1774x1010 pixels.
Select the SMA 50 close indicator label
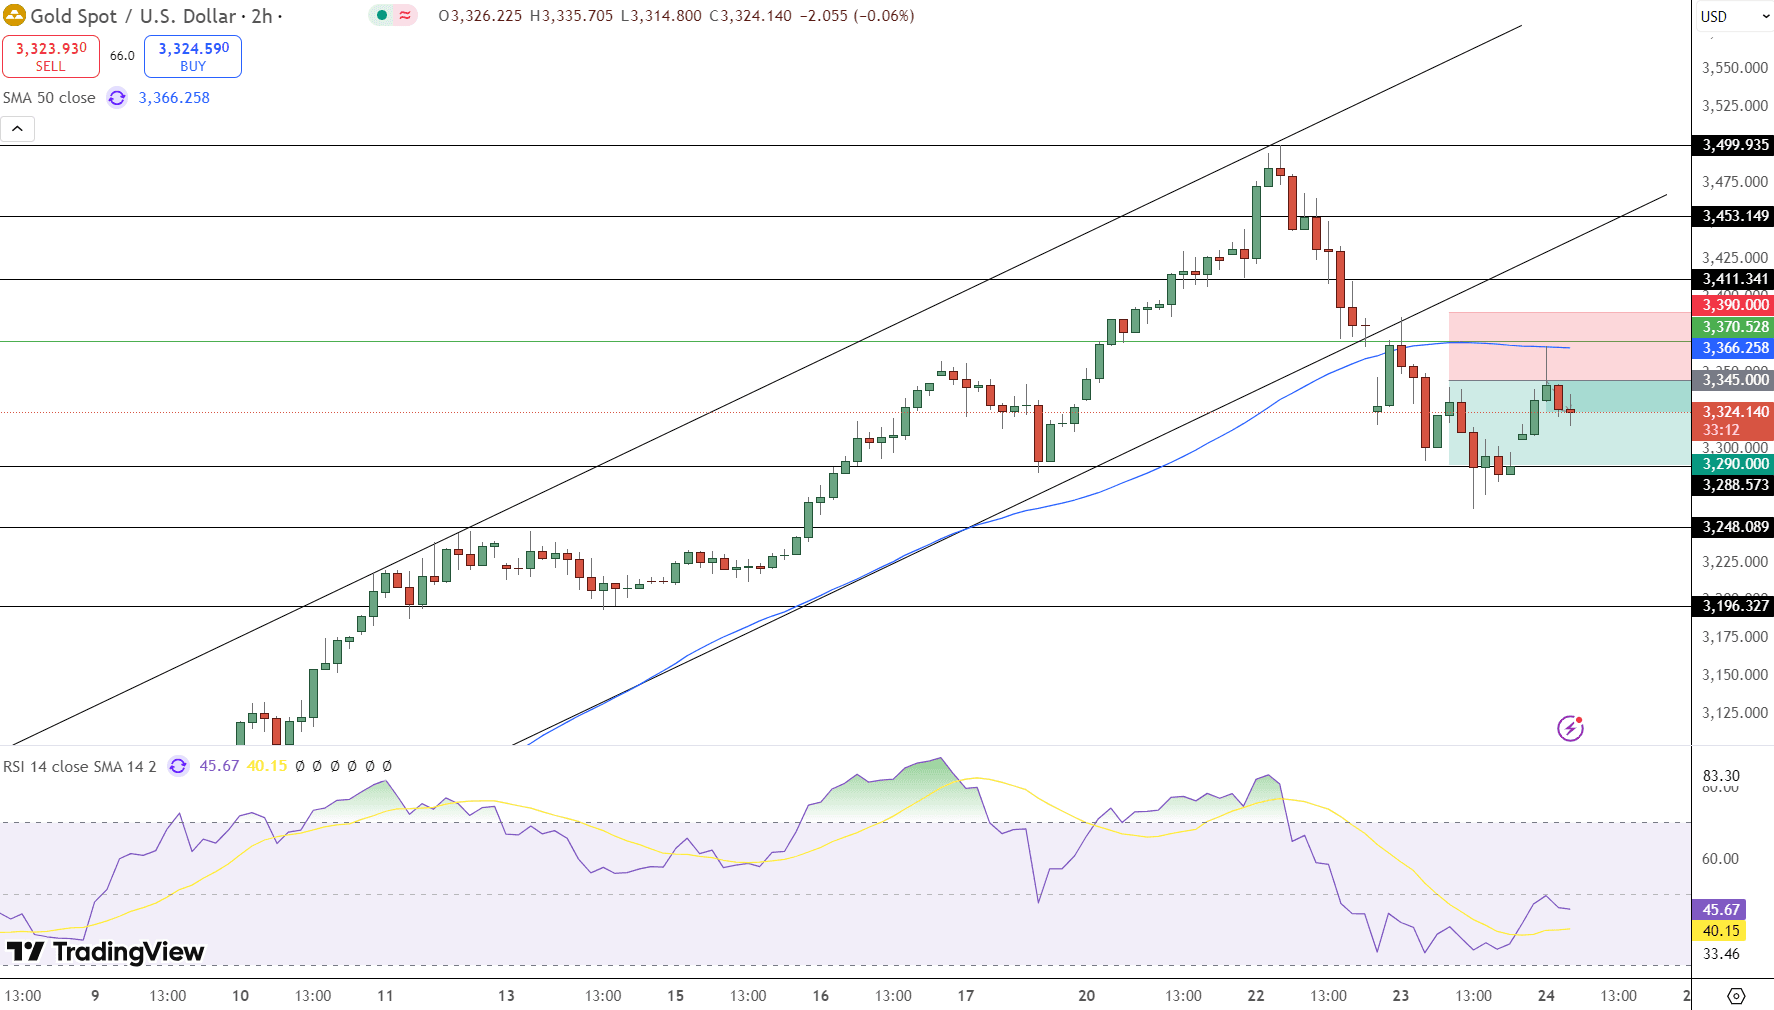tap(49, 98)
